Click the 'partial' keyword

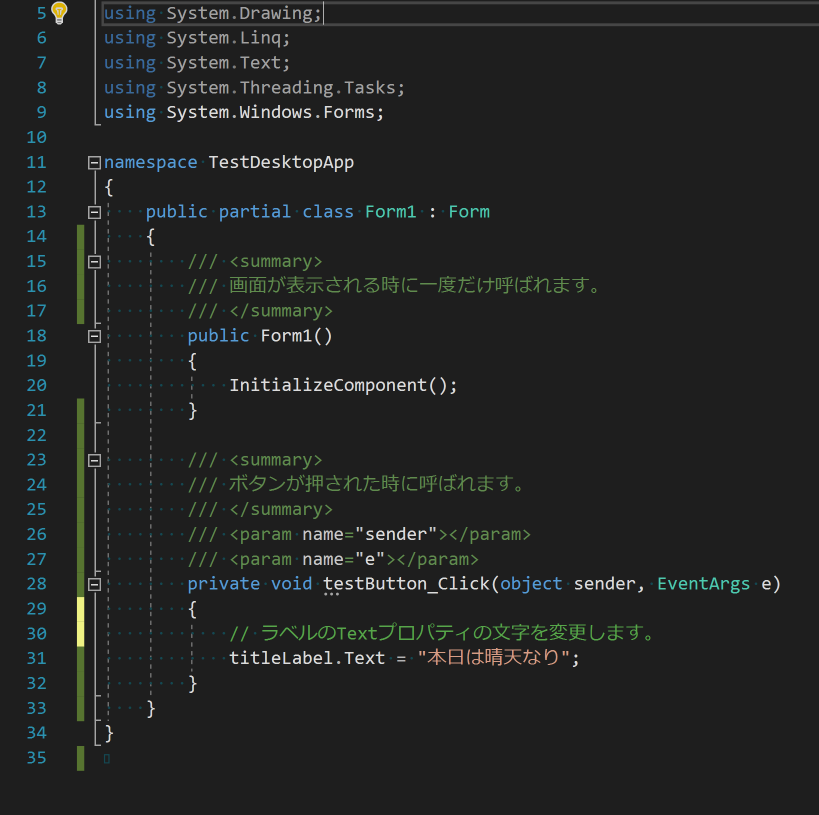pyautogui.click(x=254, y=212)
